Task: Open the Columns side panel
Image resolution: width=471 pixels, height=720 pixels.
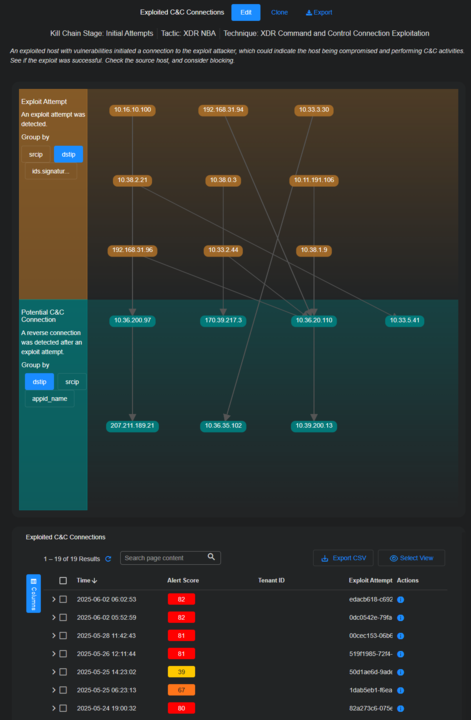Action: (x=34, y=593)
